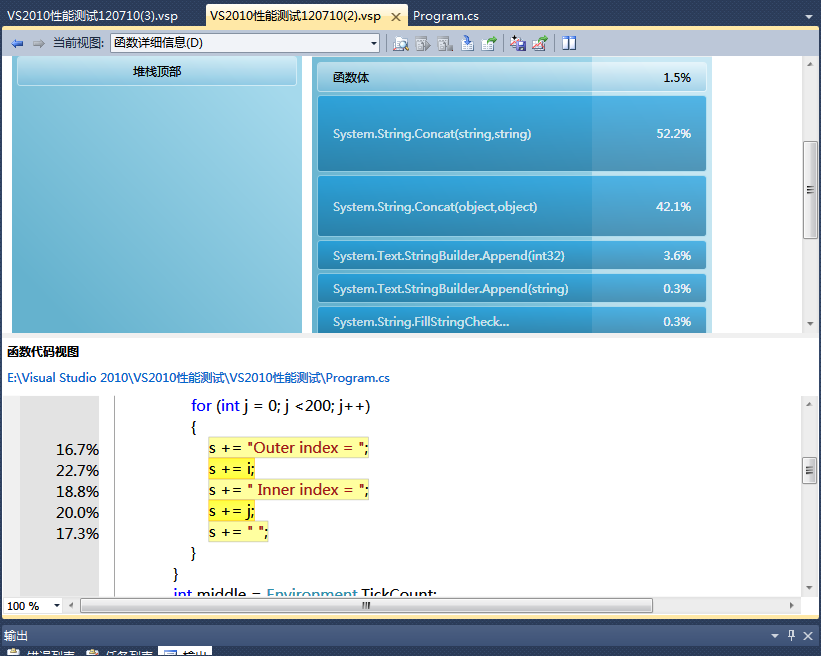Screen dimensions: 821x656
Task: Open the current view dropdown 函数详细信息
Action: pyautogui.click(x=245, y=43)
